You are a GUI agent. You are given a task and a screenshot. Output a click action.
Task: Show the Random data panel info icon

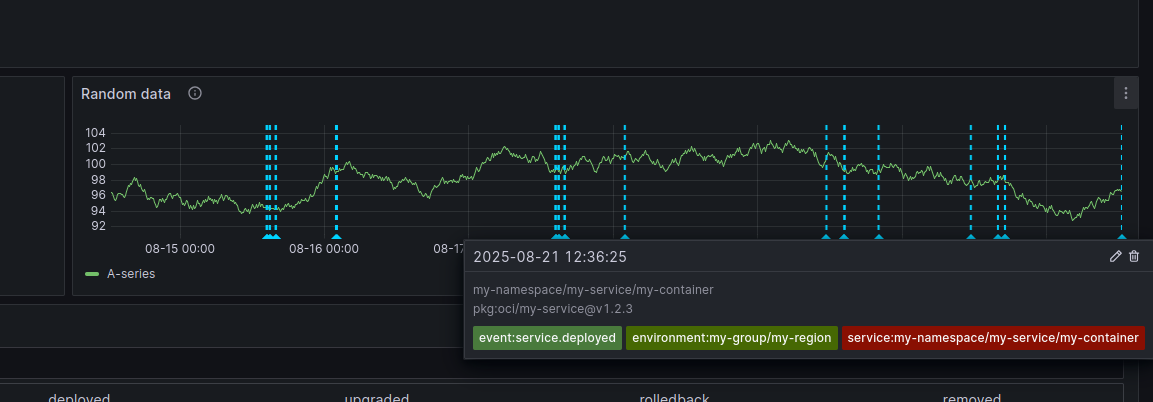(195, 93)
